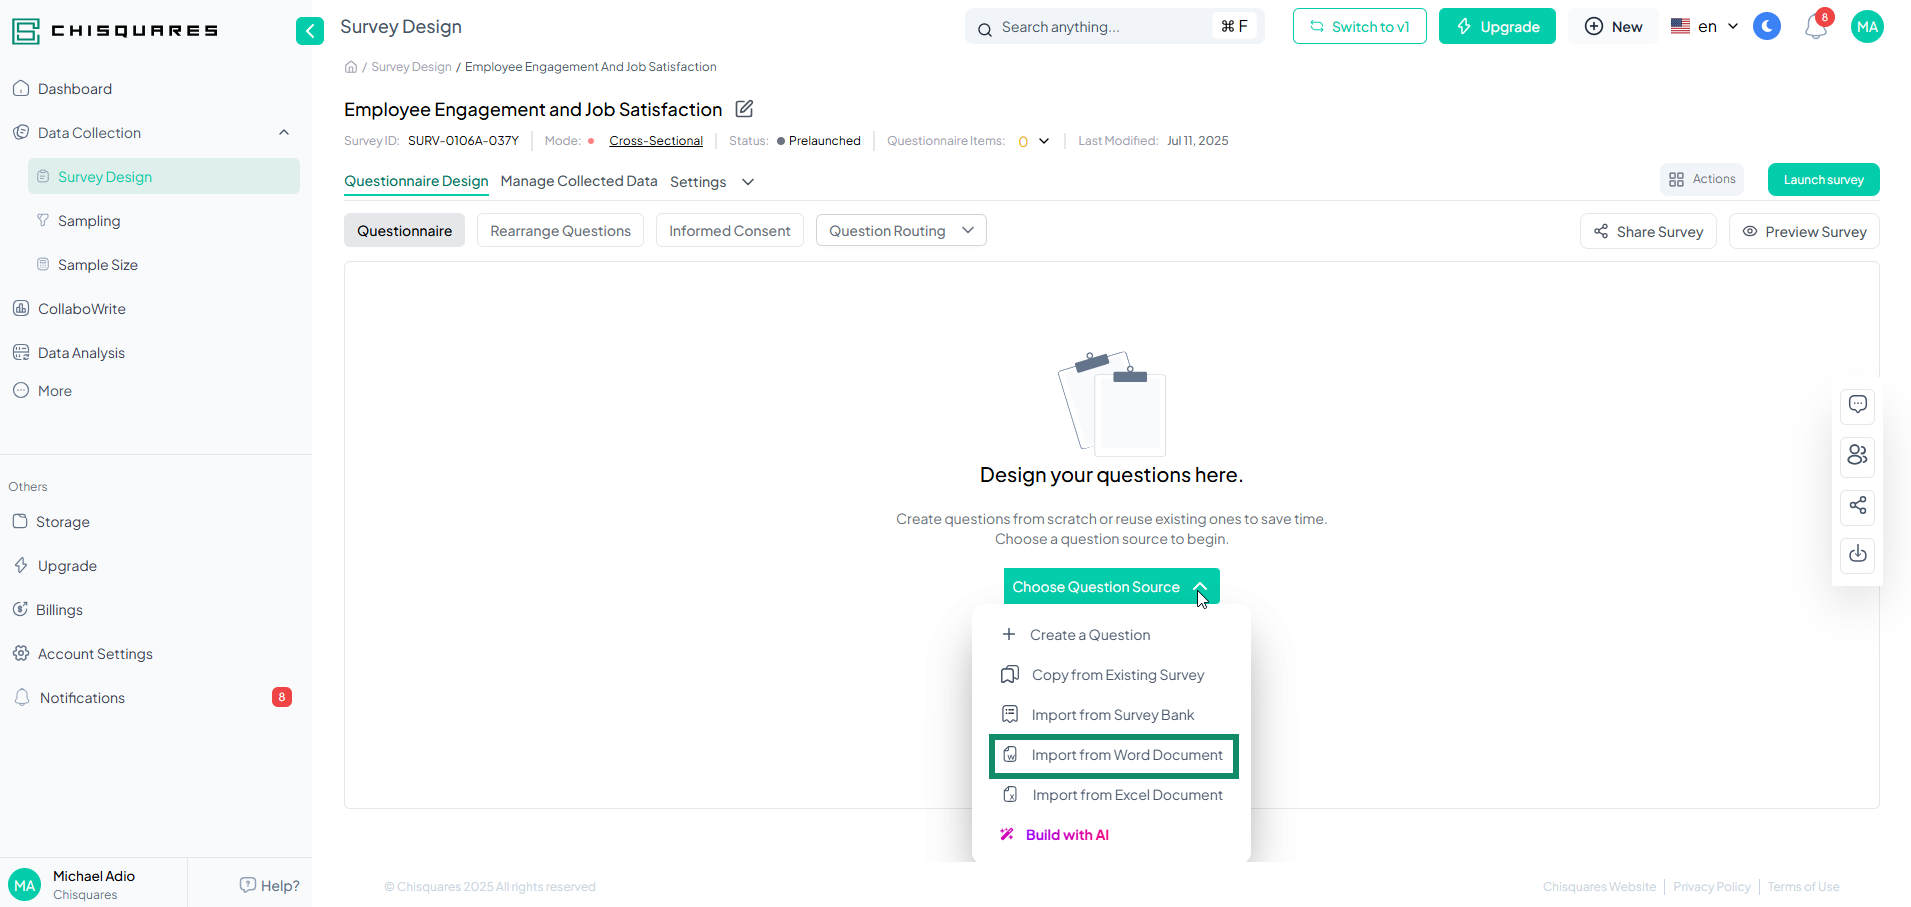Open the notifications bell in header

click(x=1815, y=28)
